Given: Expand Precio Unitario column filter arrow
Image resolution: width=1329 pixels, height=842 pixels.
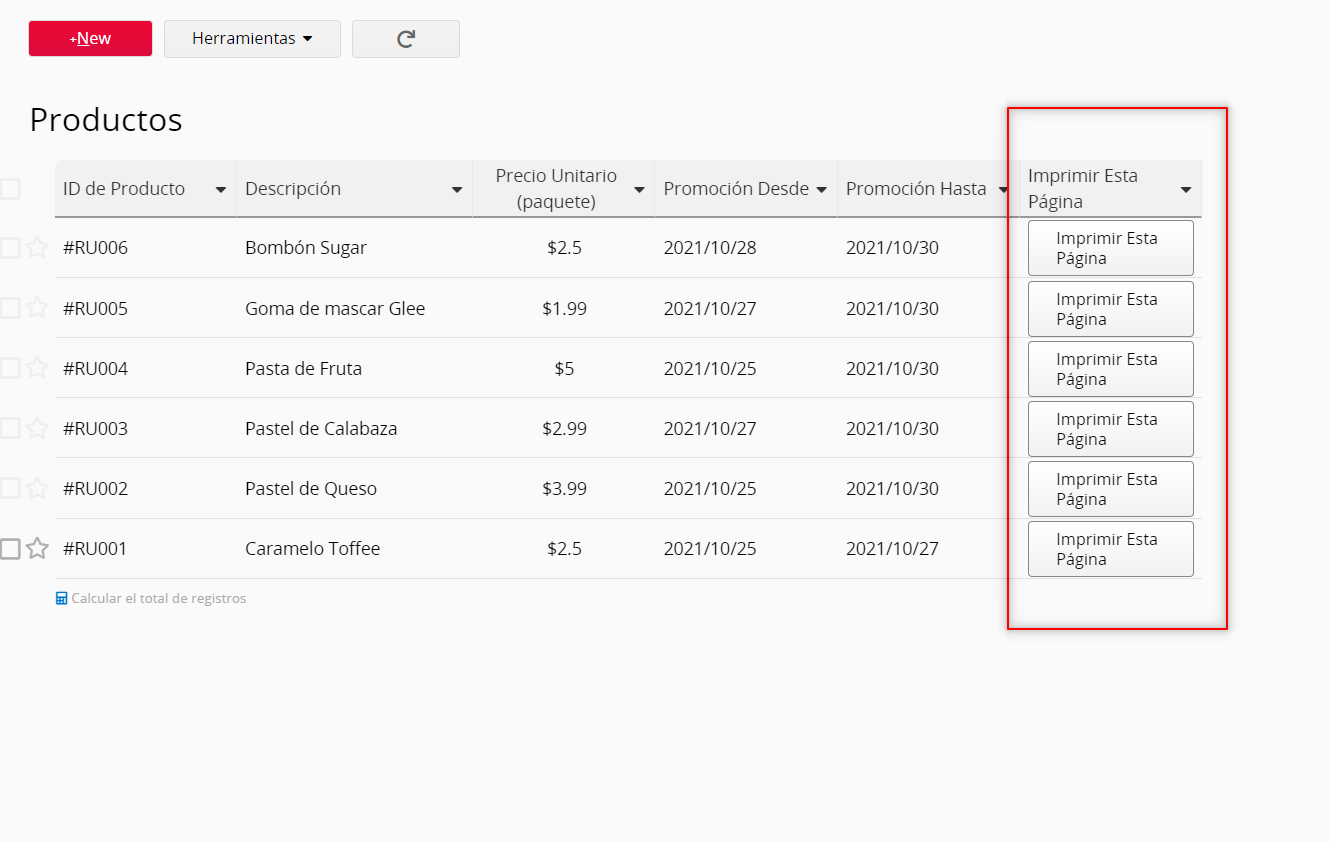Looking at the screenshot, I should [639, 189].
